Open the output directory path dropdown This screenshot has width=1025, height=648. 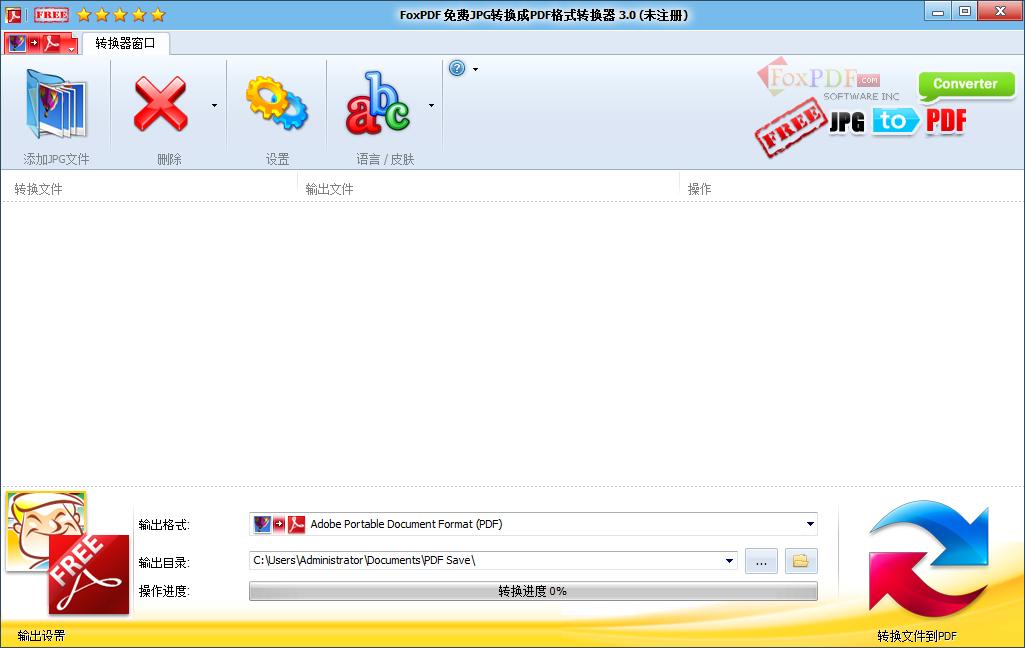coord(729,560)
